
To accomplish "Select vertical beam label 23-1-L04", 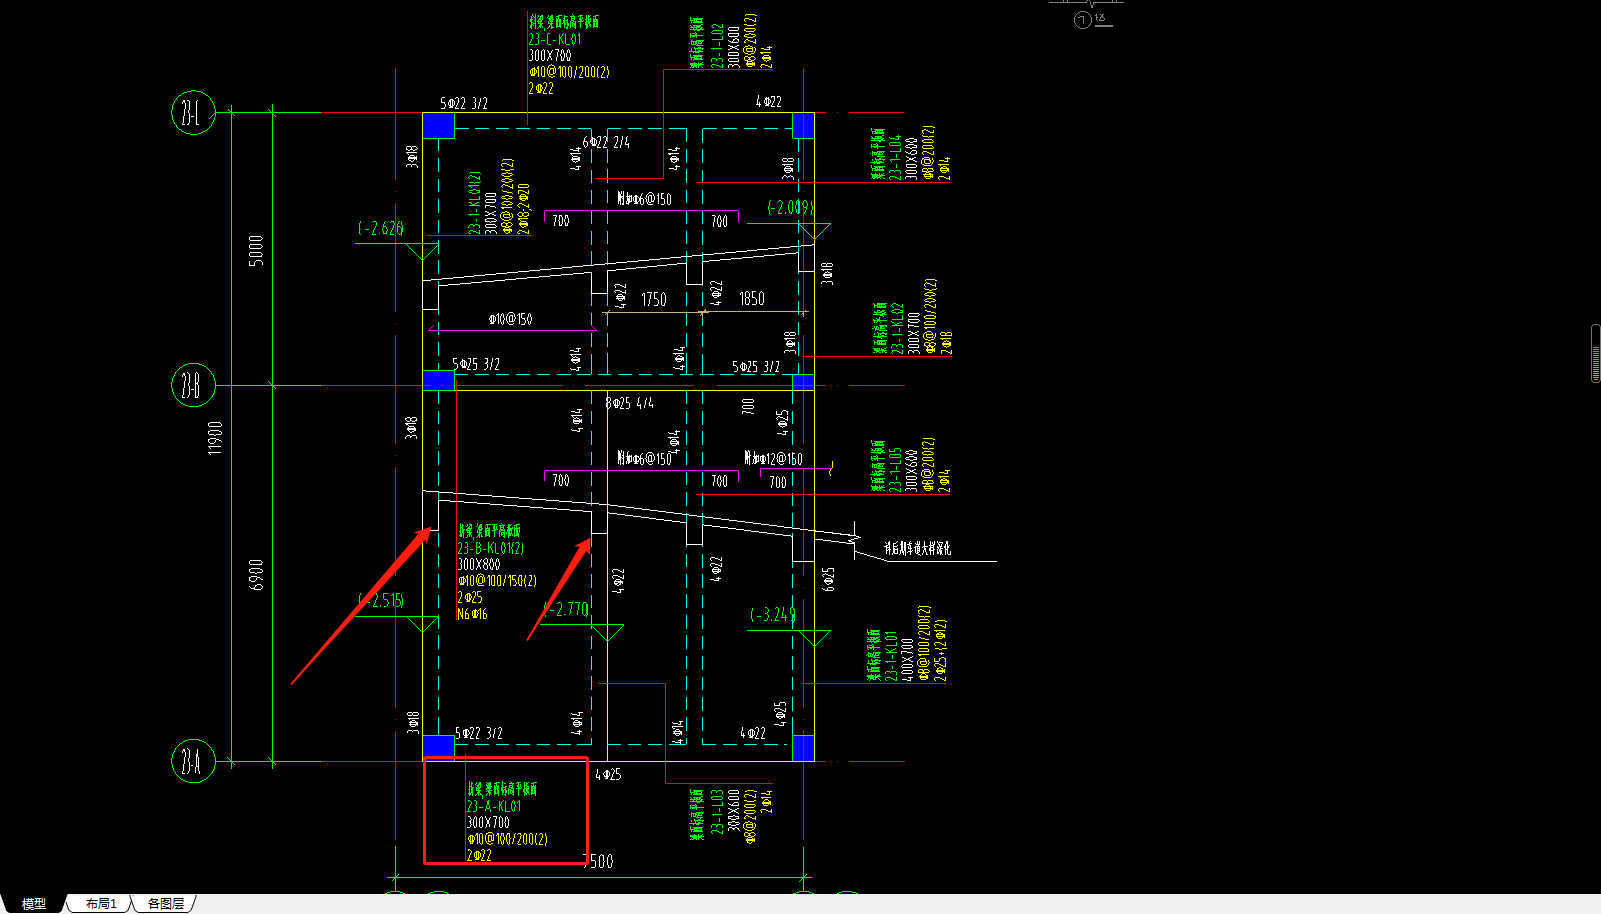I will click(x=895, y=157).
